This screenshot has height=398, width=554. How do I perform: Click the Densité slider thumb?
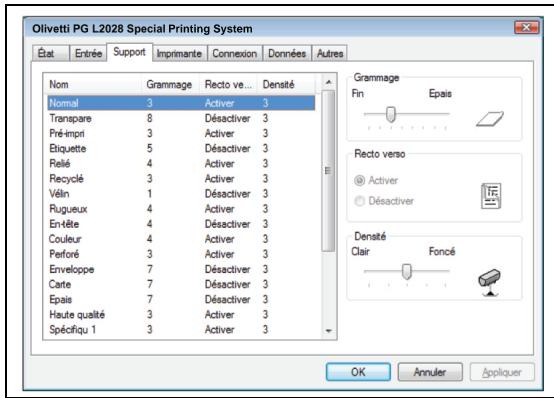click(407, 271)
